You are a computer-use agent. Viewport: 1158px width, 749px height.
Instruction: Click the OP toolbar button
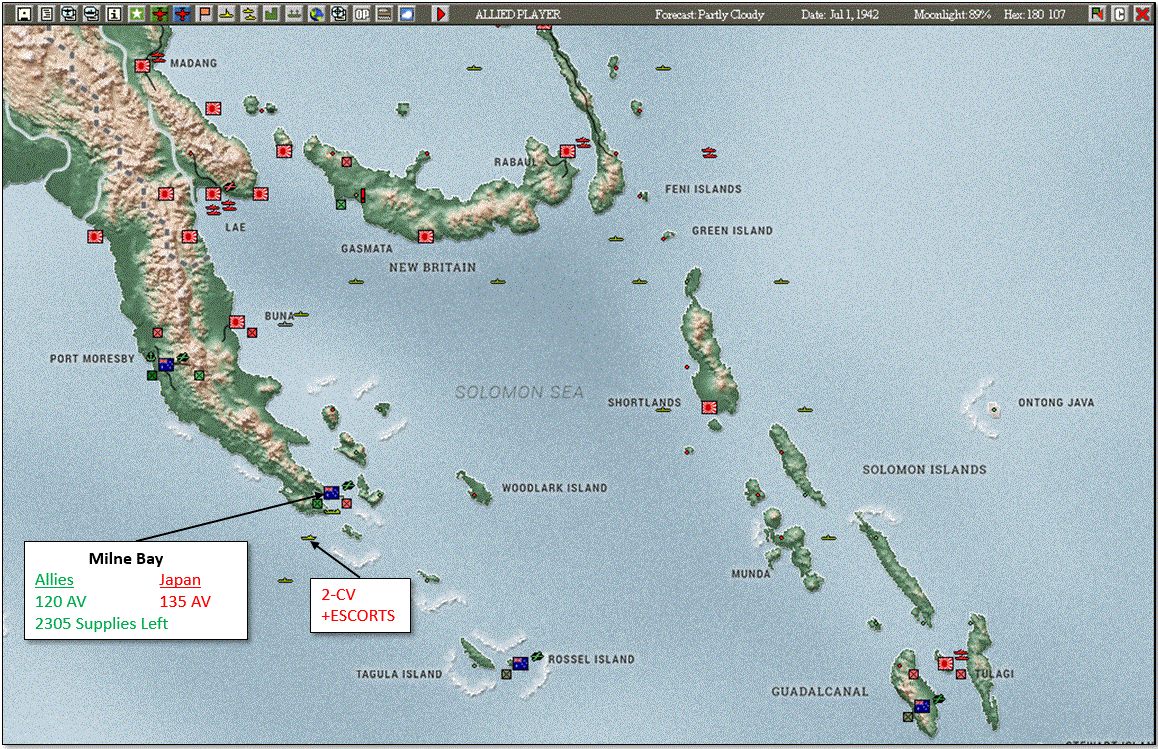[362, 13]
